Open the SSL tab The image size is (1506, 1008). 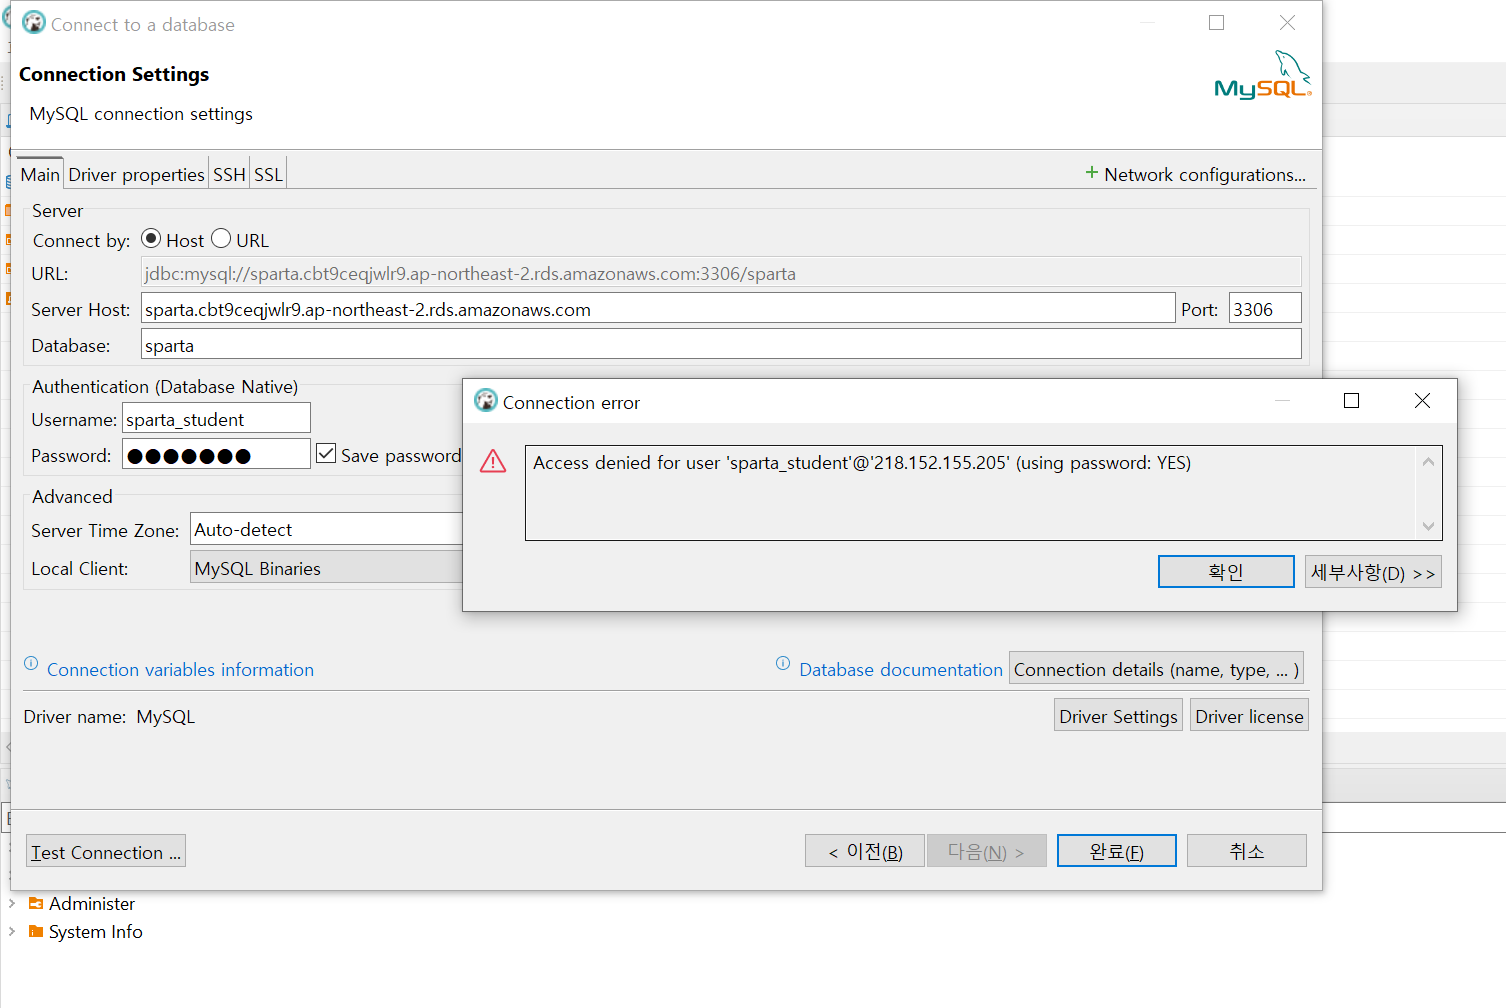click(x=268, y=174)
